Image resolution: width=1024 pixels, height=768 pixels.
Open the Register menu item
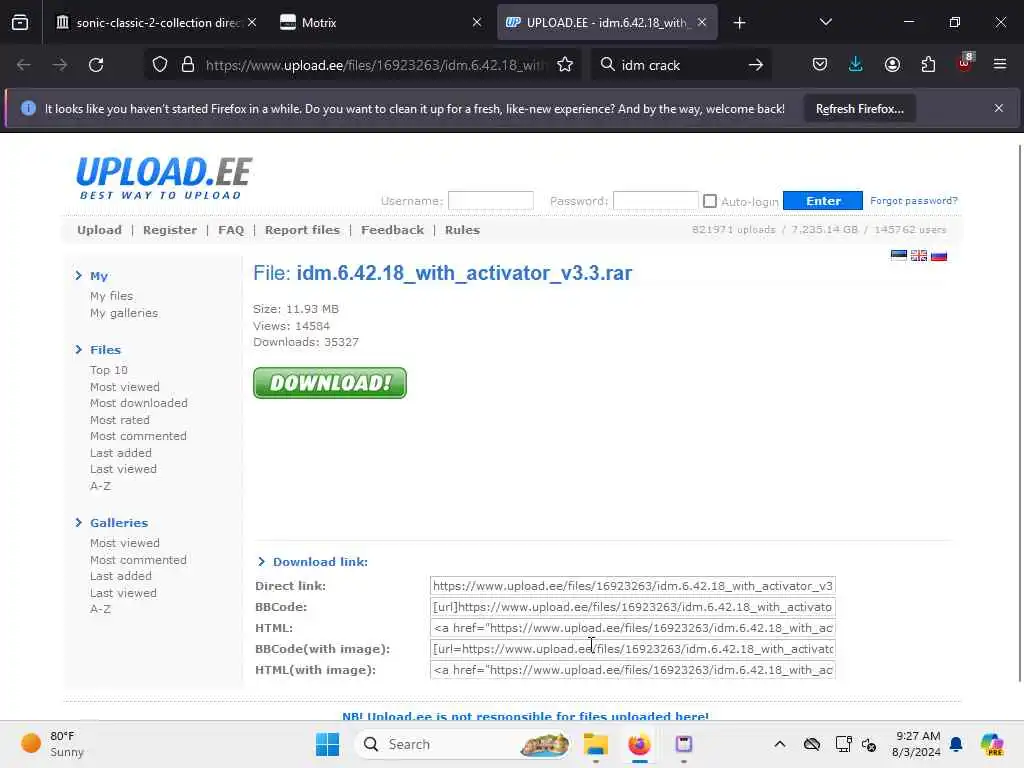170,230
